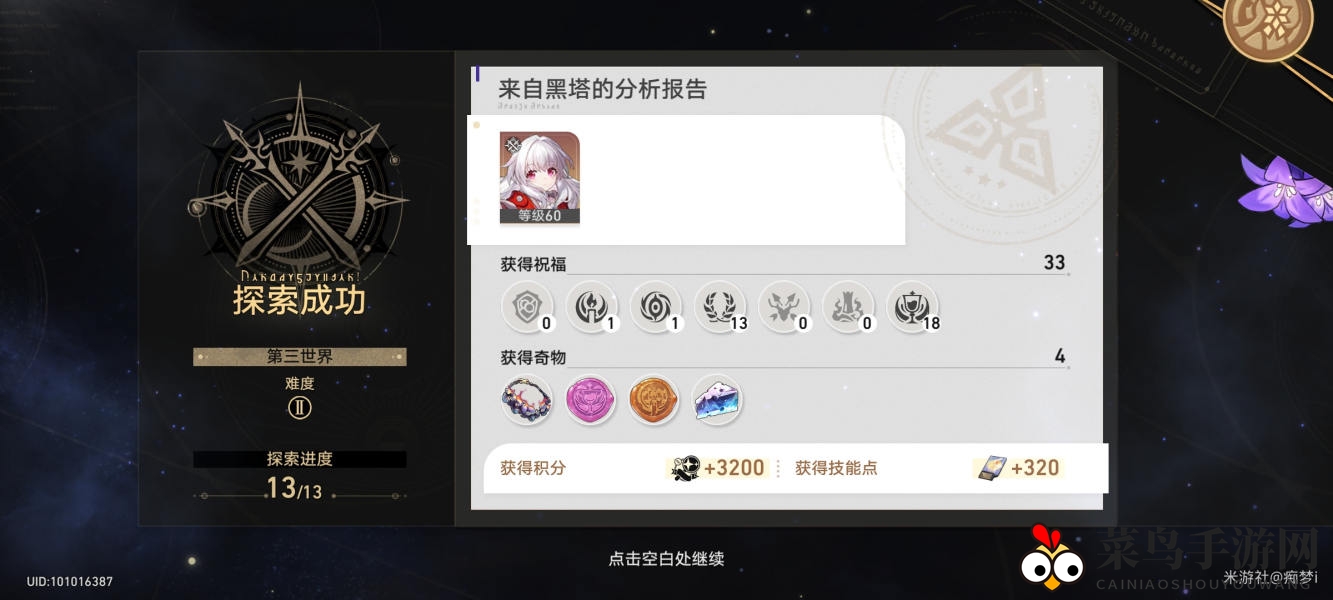Click The Hunt blessing icon showing 0
1333x600 pixels.
click(783, 306)
